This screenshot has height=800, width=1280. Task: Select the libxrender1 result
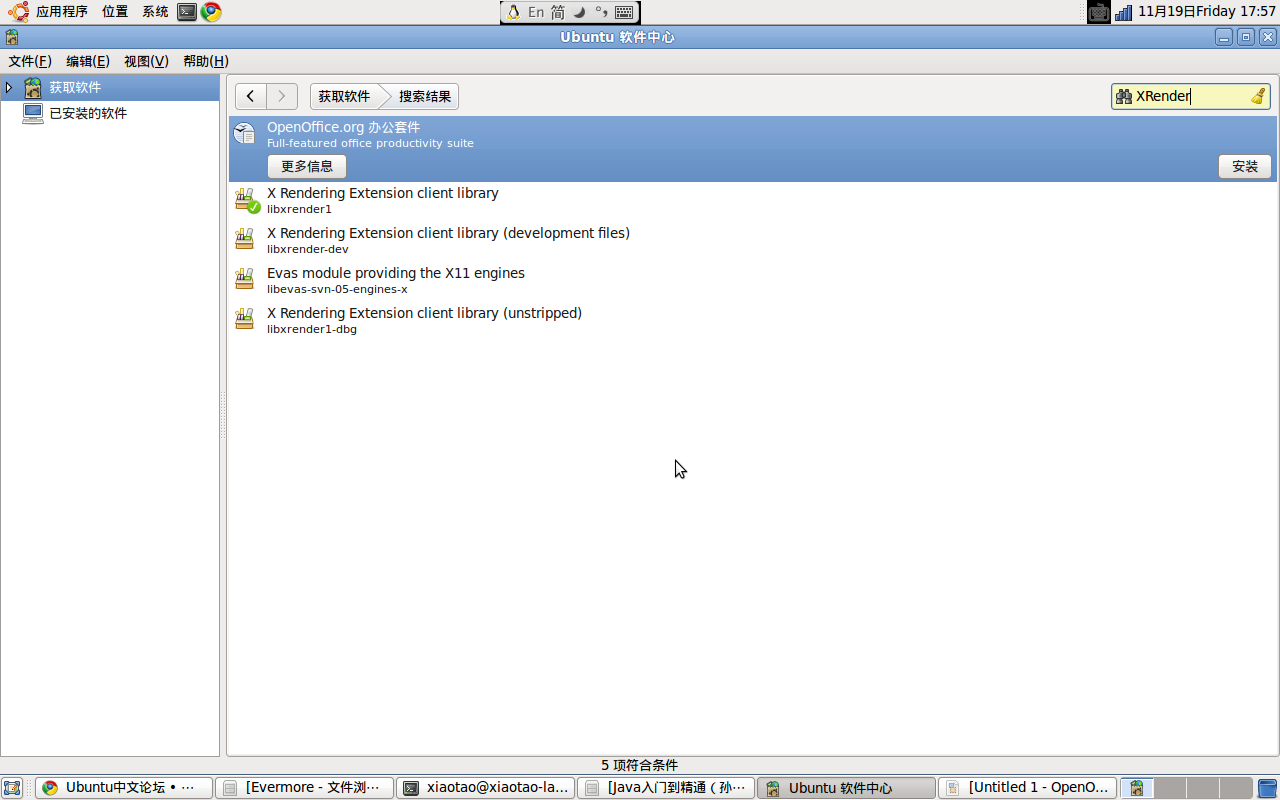tap(752, 200)
